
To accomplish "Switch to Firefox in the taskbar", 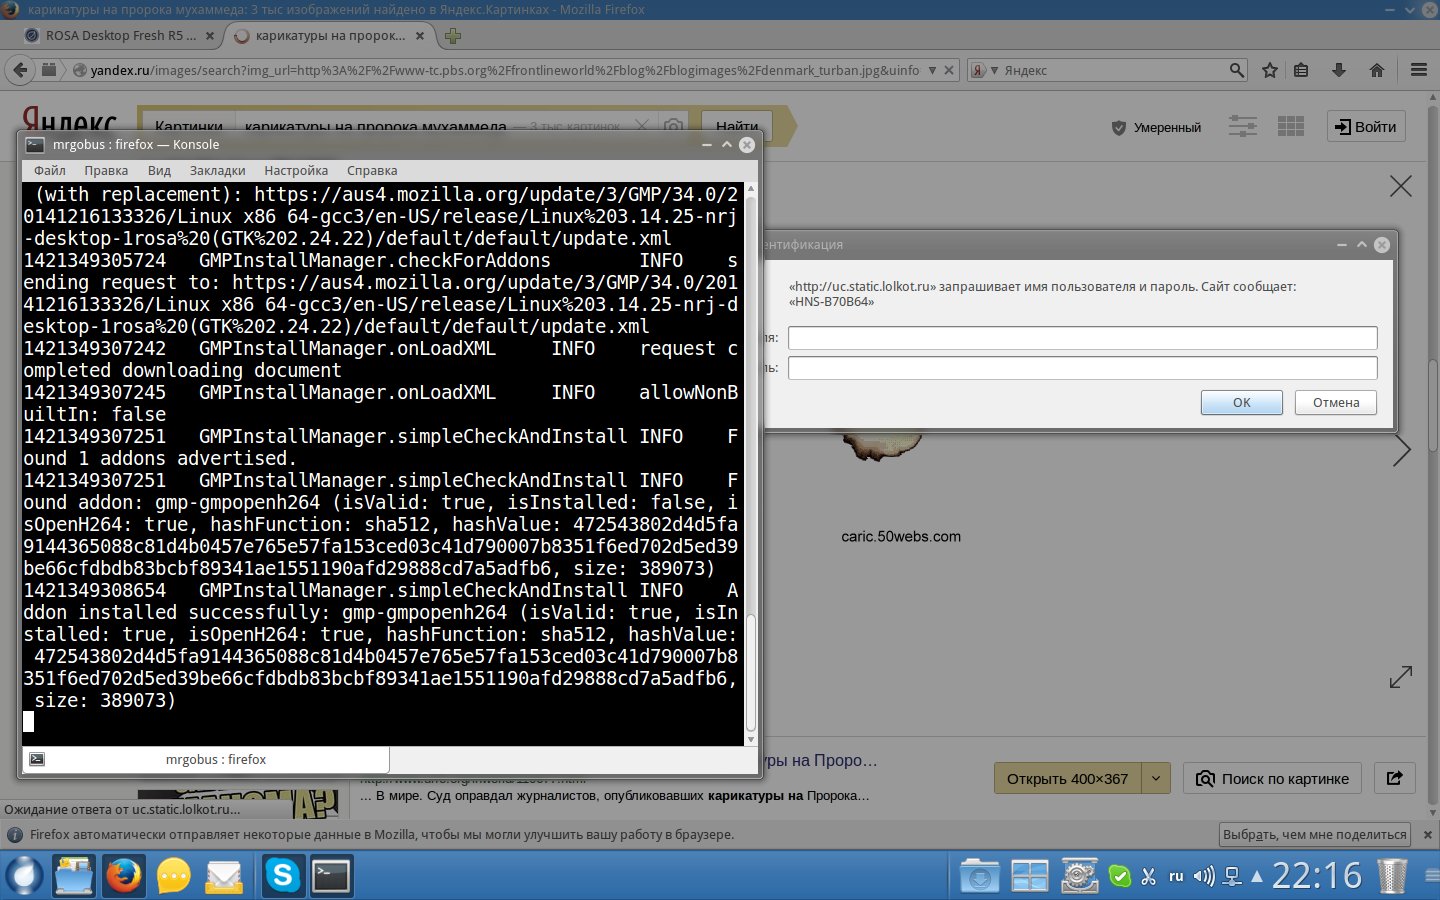I will (x=124, y=876).
